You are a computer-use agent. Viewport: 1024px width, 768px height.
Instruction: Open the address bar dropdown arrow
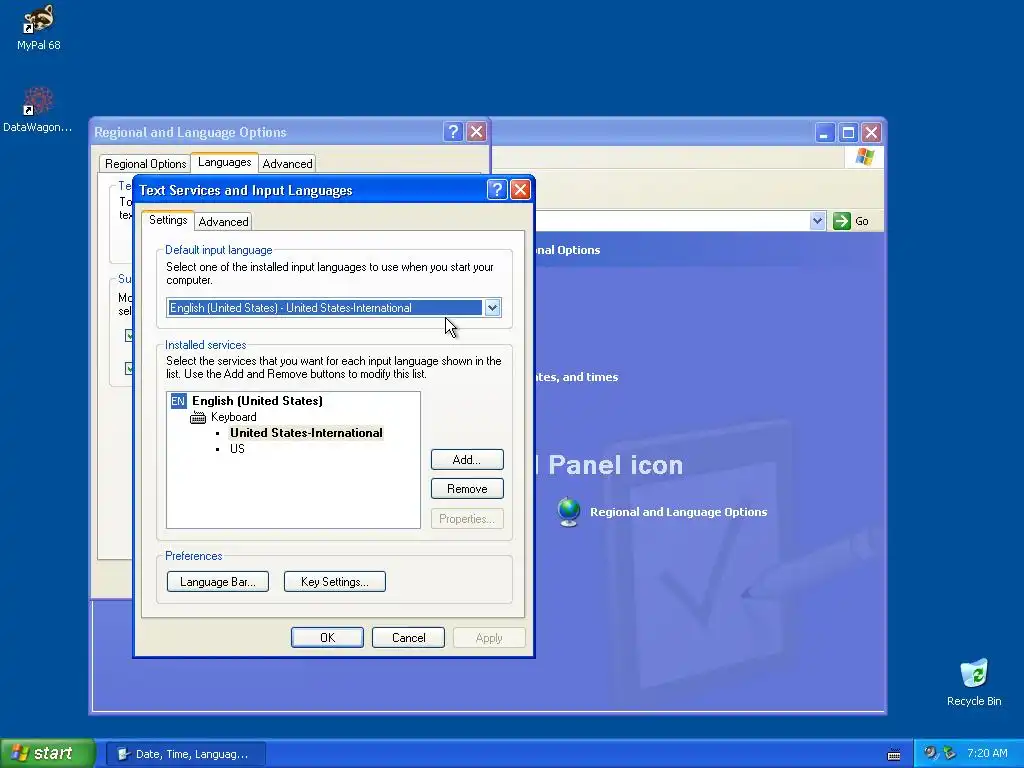818,221
